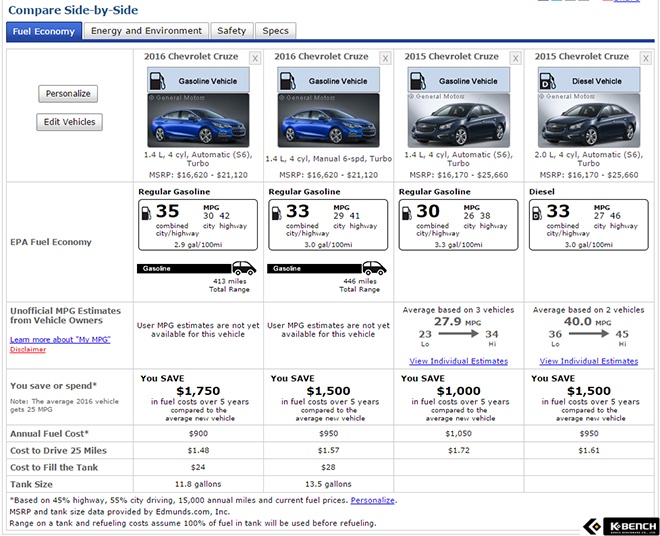This screenshot has height=536, width=660.
Task: View Individual Estimates for 40.0 MPG average
Action: coord(589,361)
